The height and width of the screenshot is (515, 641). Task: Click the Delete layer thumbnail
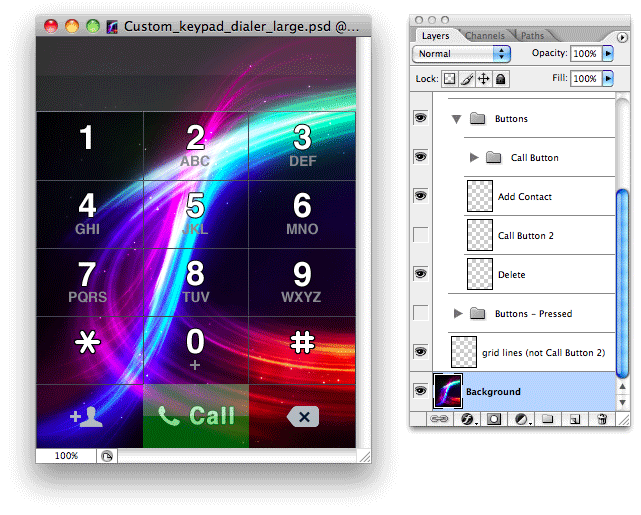480,274
